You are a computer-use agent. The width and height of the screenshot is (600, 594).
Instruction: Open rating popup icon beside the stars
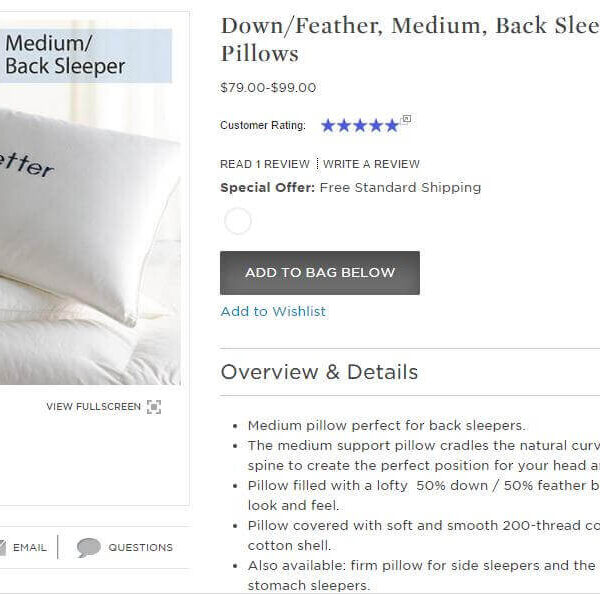click(x=406, y=119)
